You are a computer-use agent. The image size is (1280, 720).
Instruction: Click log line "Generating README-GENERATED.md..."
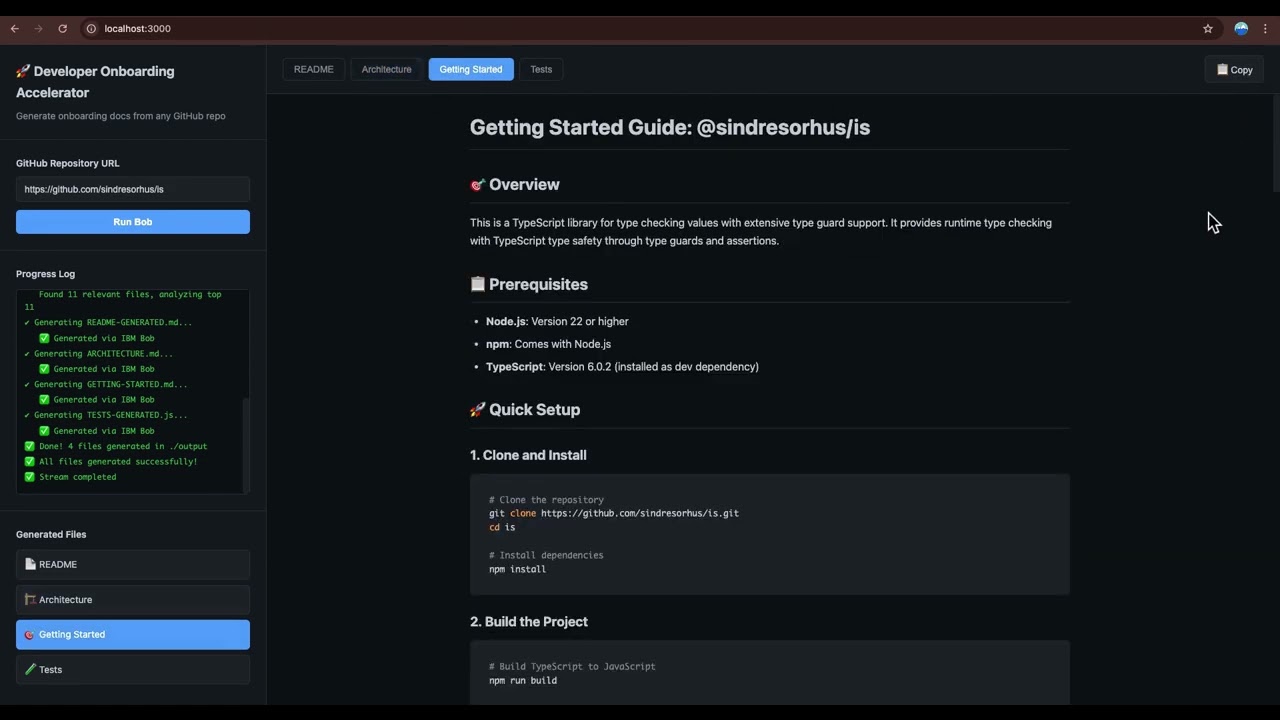tap(108, 323)
